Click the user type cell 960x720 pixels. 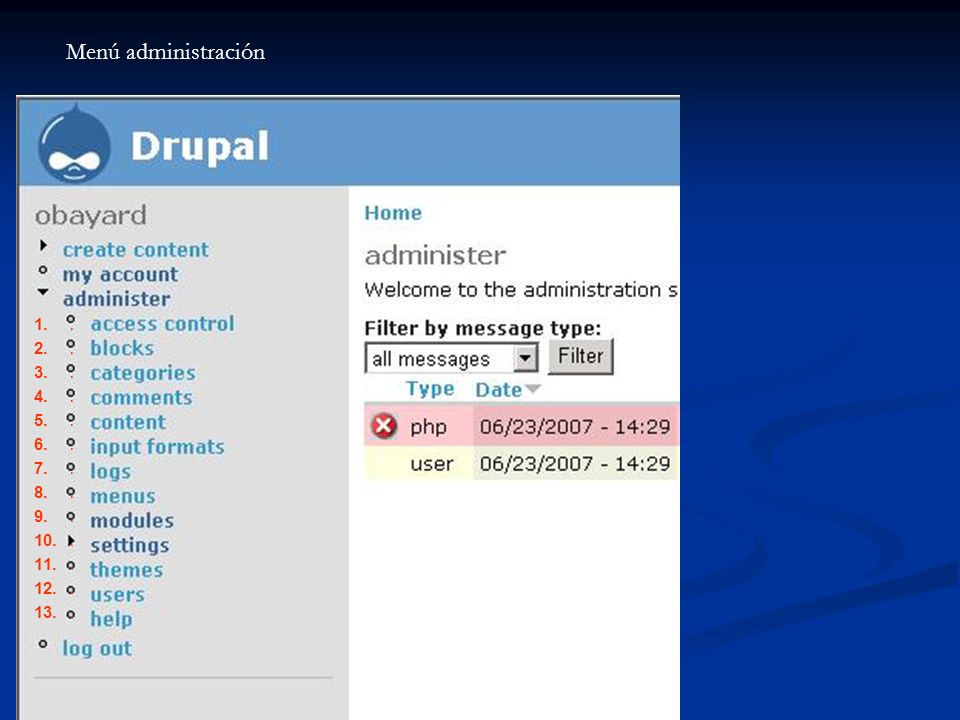[432, 464]
